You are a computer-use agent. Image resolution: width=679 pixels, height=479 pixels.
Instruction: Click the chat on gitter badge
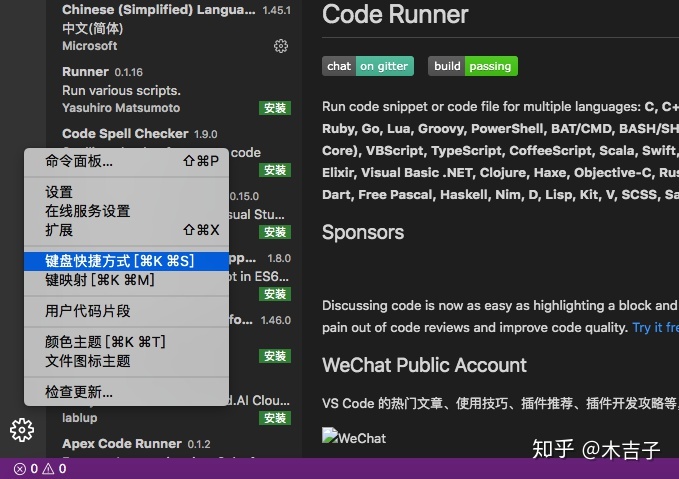(368, 66)
